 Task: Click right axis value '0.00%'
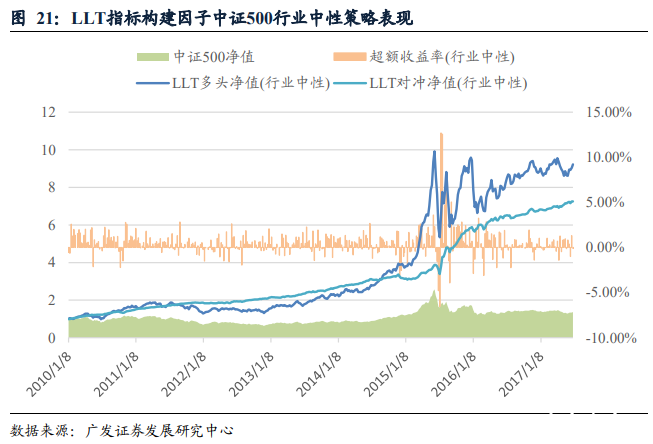tap(605, 247)
